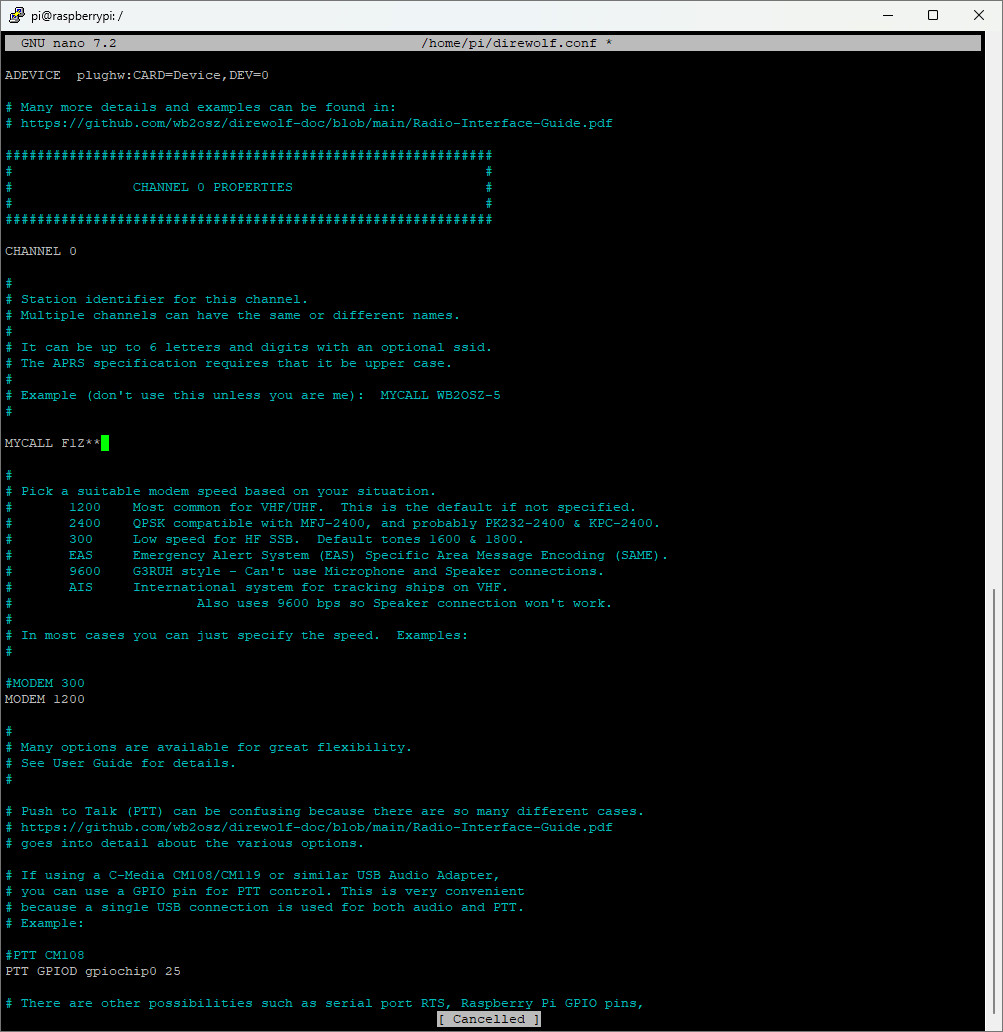The height and width of the screenshot is (1032, 1003).
Task: Minimize the PuTTY terminal window
Action: tap(886, 15)
